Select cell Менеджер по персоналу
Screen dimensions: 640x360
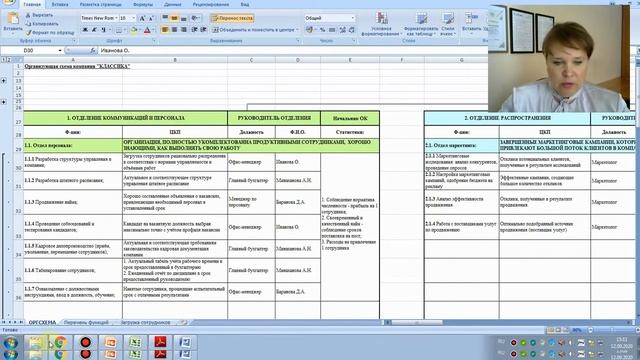click(251, 202)
